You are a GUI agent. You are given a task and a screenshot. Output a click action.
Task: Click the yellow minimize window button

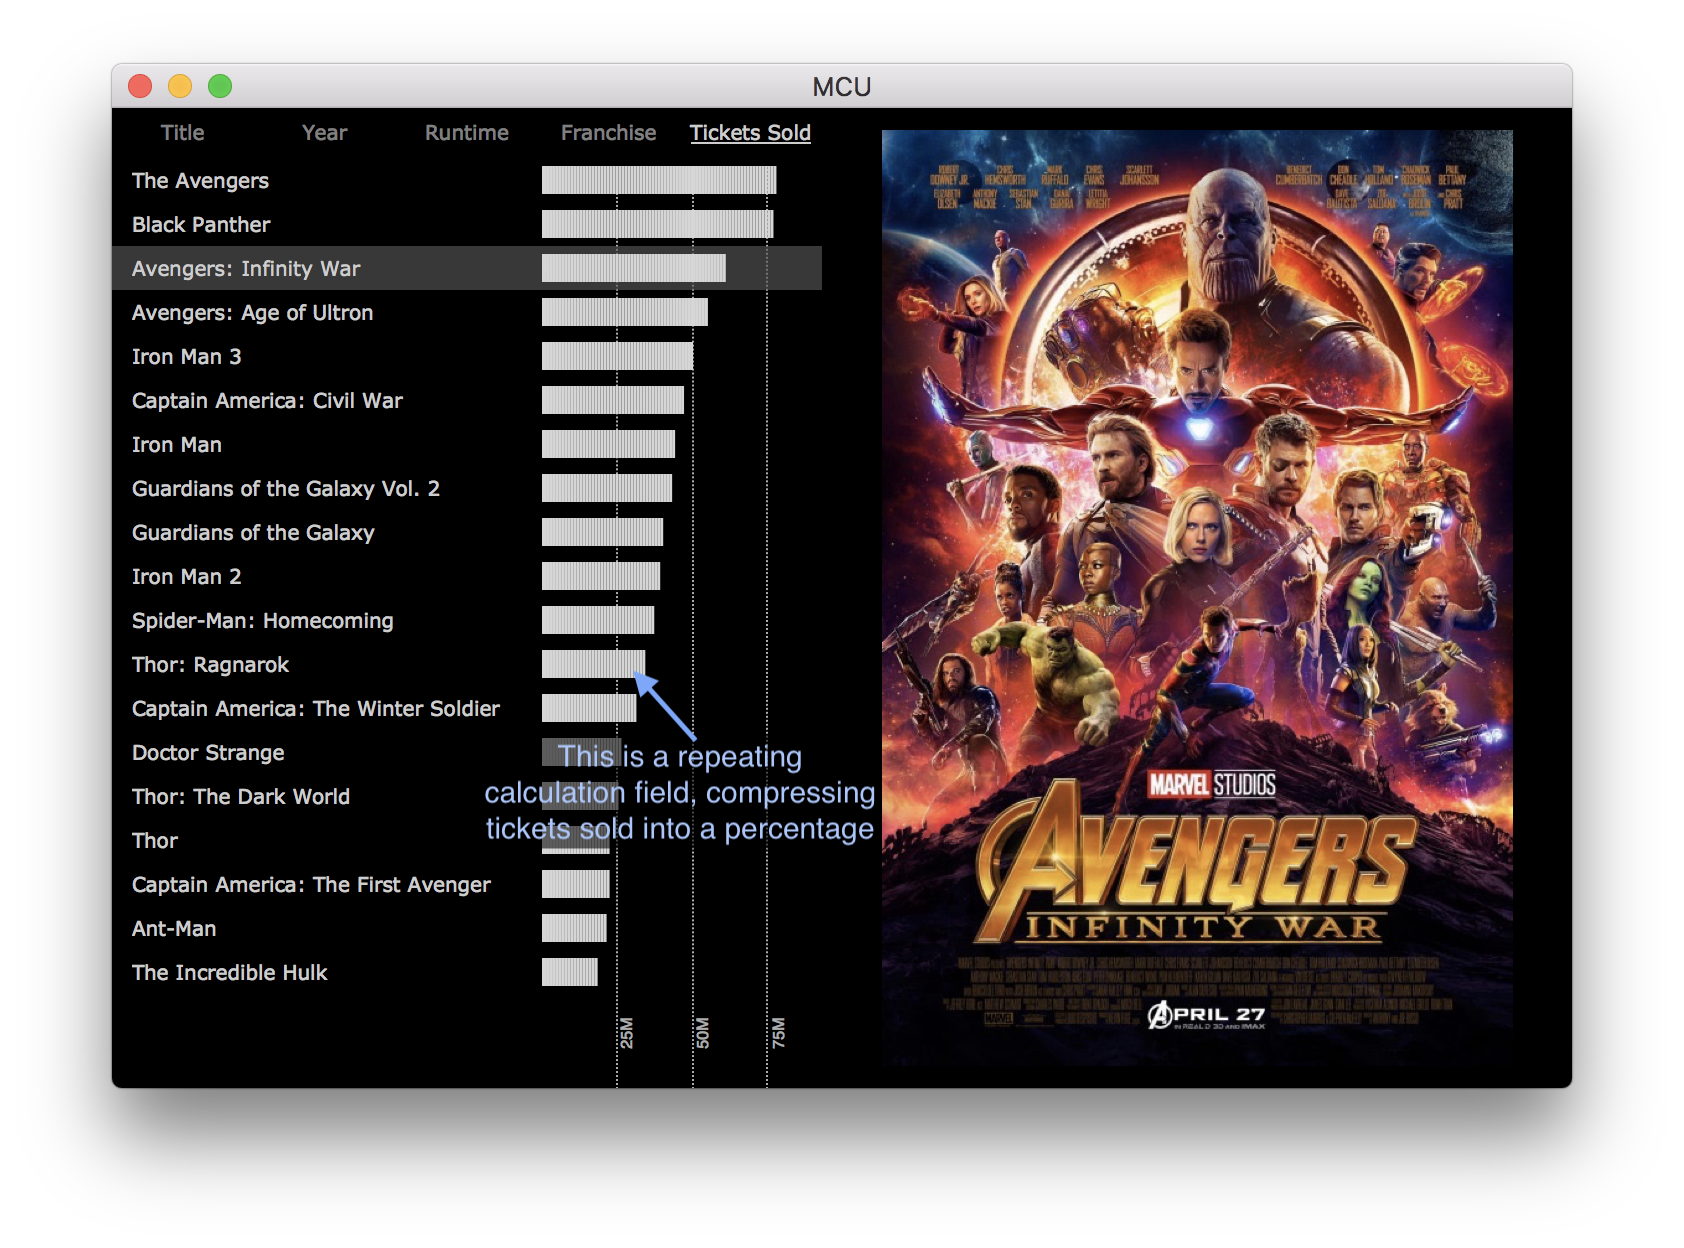pos(180,87)
